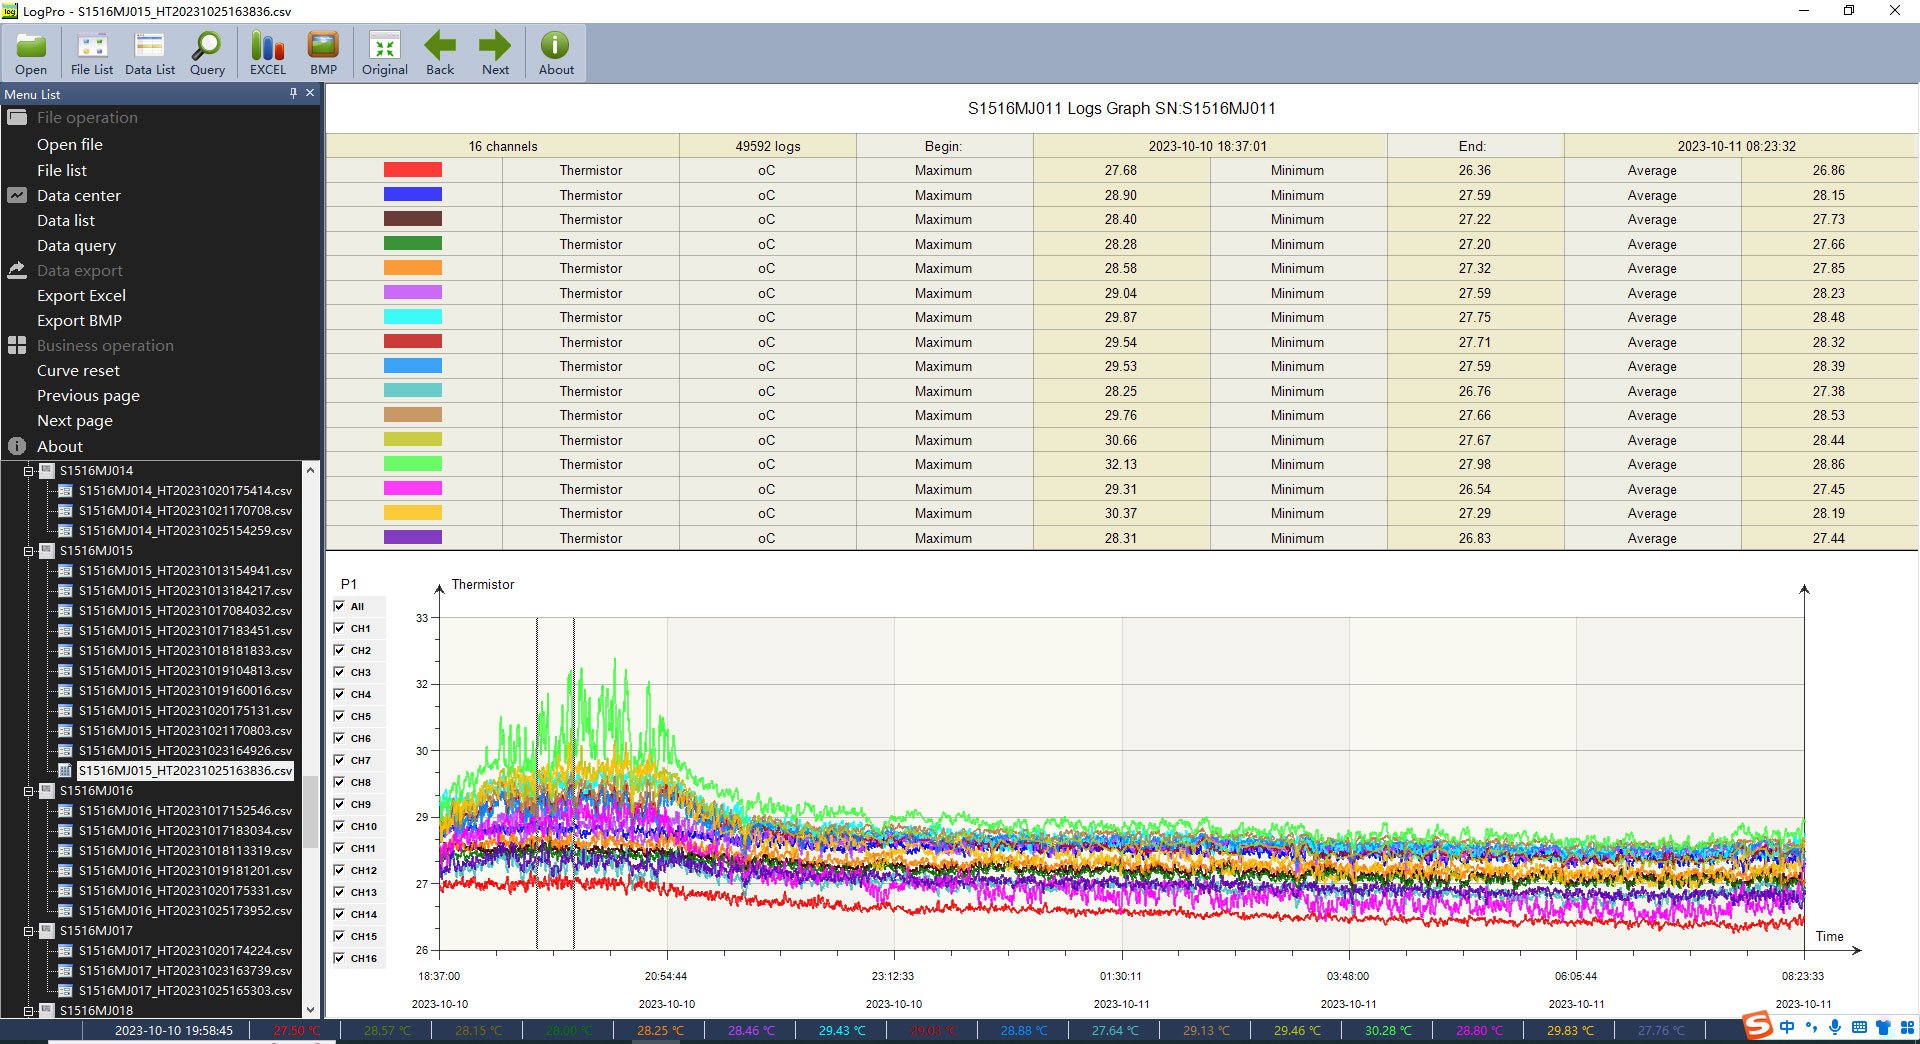Image resolution: width=1920 pixels, height=1044 pixels.
Task: Click the Open folder toolbar icon
Action: click(31, 53)
